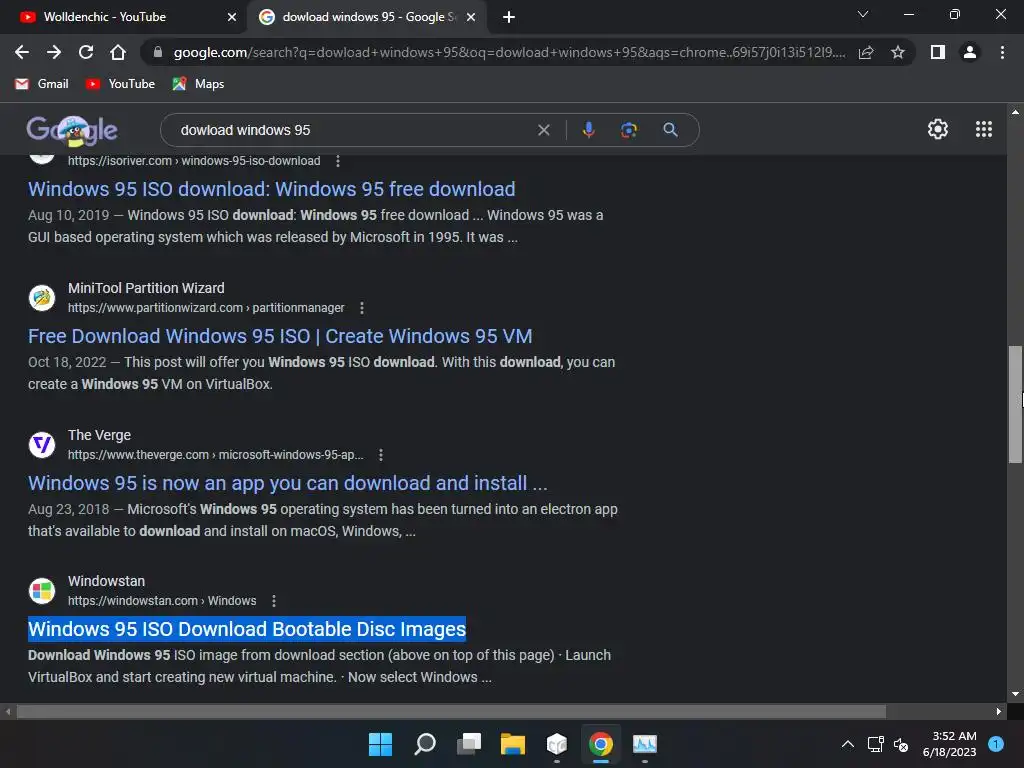The height and width of the screenshot is (768, 1024).
Task: Open the Windows Start menu
Action: [x=380, y=744]
